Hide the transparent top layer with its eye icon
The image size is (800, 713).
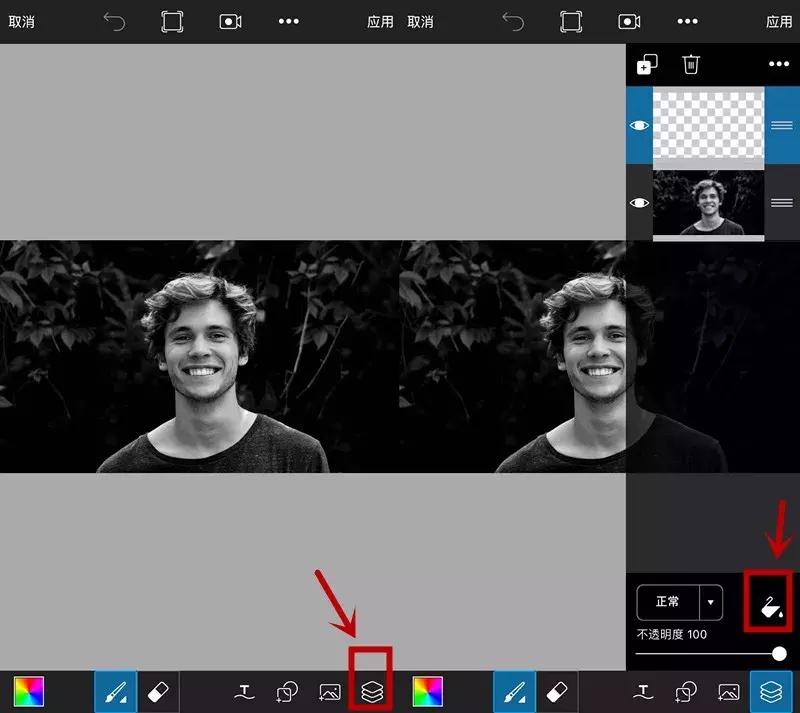coord(639,125)
